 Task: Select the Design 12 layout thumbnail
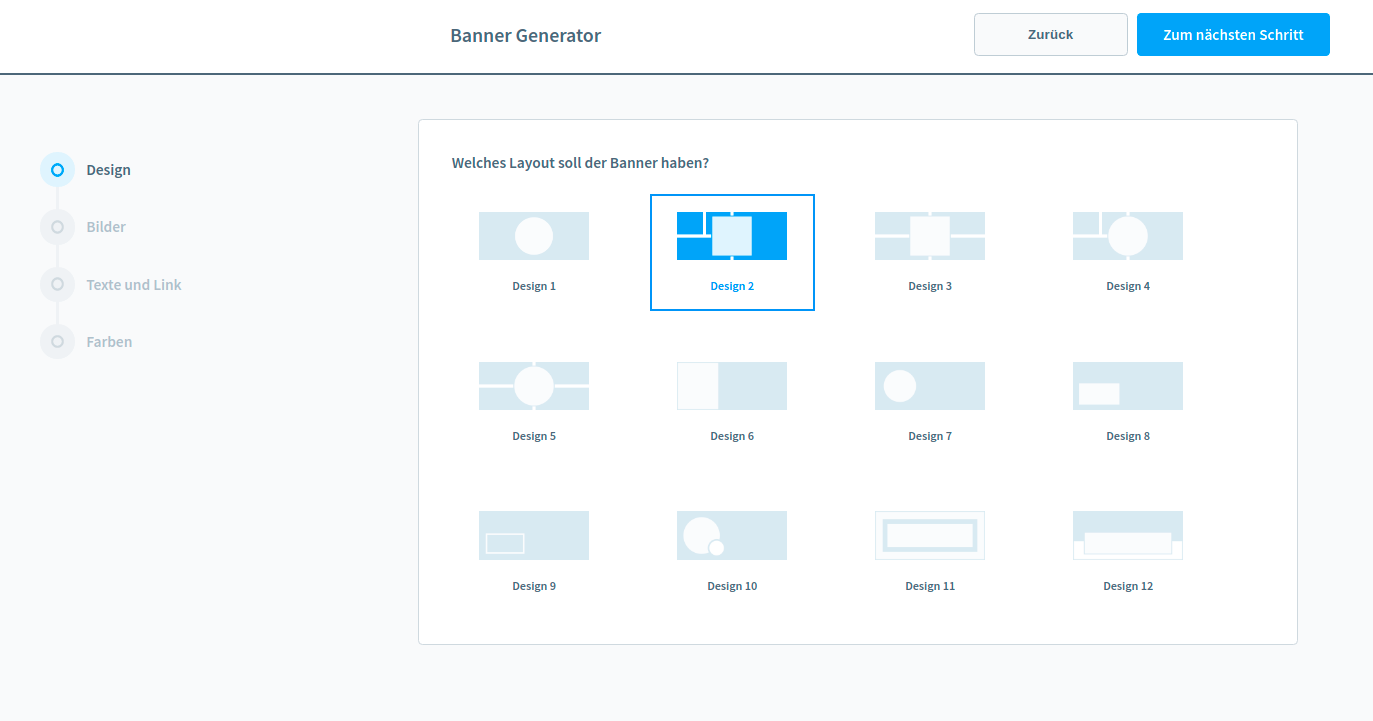[x=1128, y=536]
